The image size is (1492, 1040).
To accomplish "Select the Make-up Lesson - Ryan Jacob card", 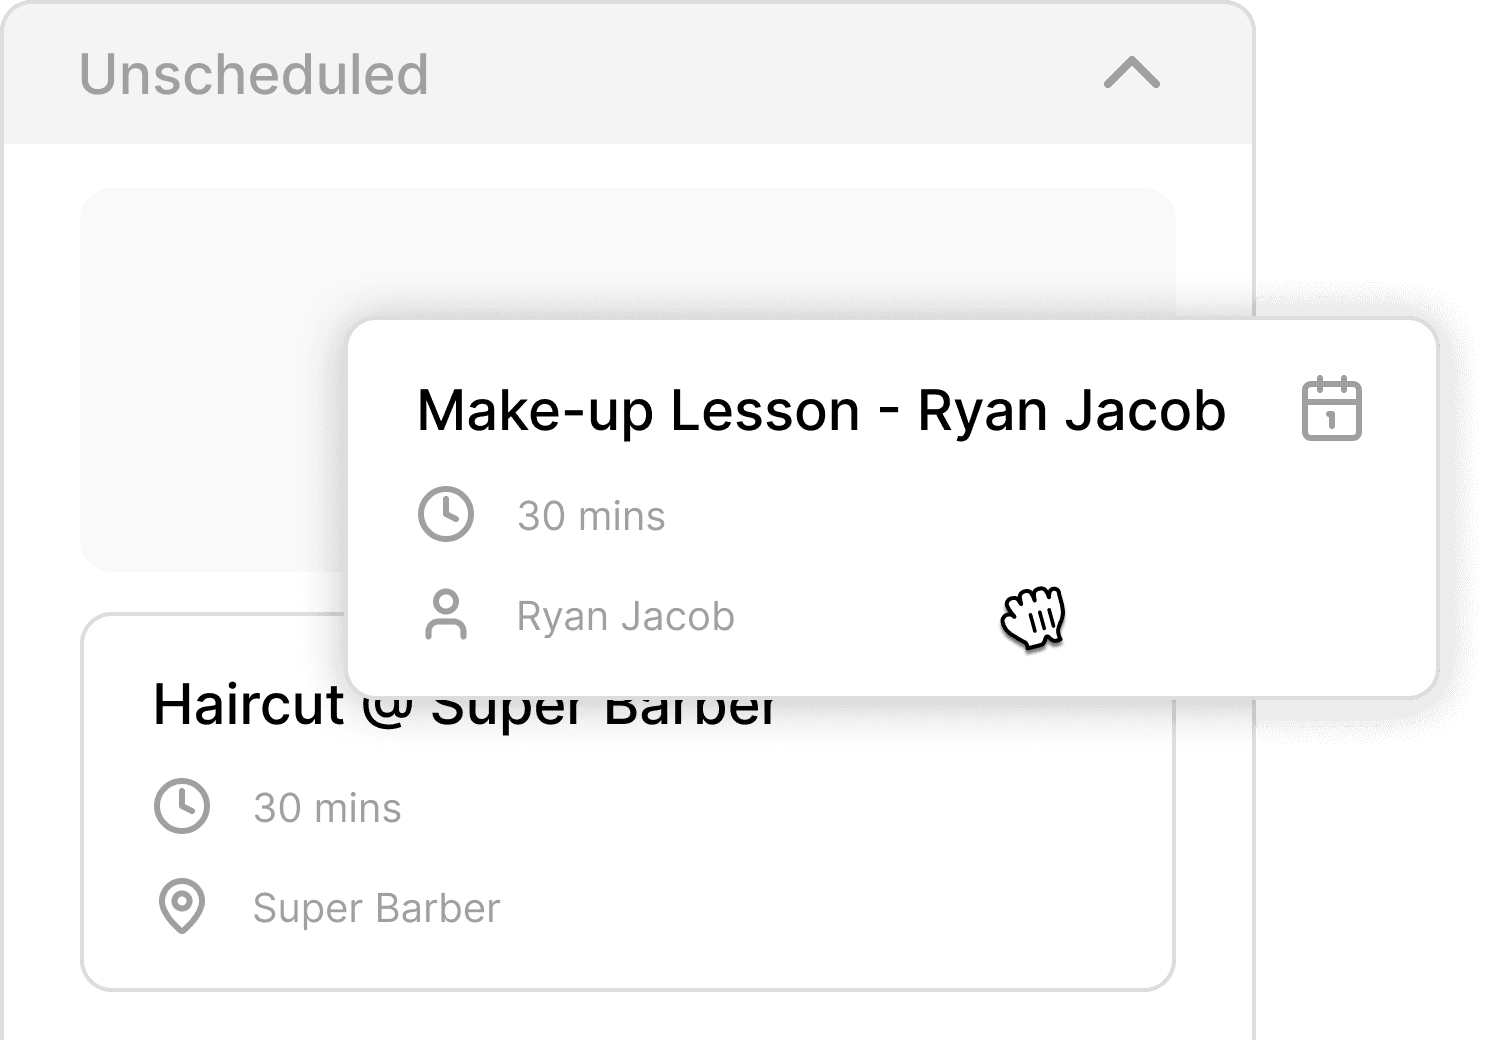I will 890,500.
